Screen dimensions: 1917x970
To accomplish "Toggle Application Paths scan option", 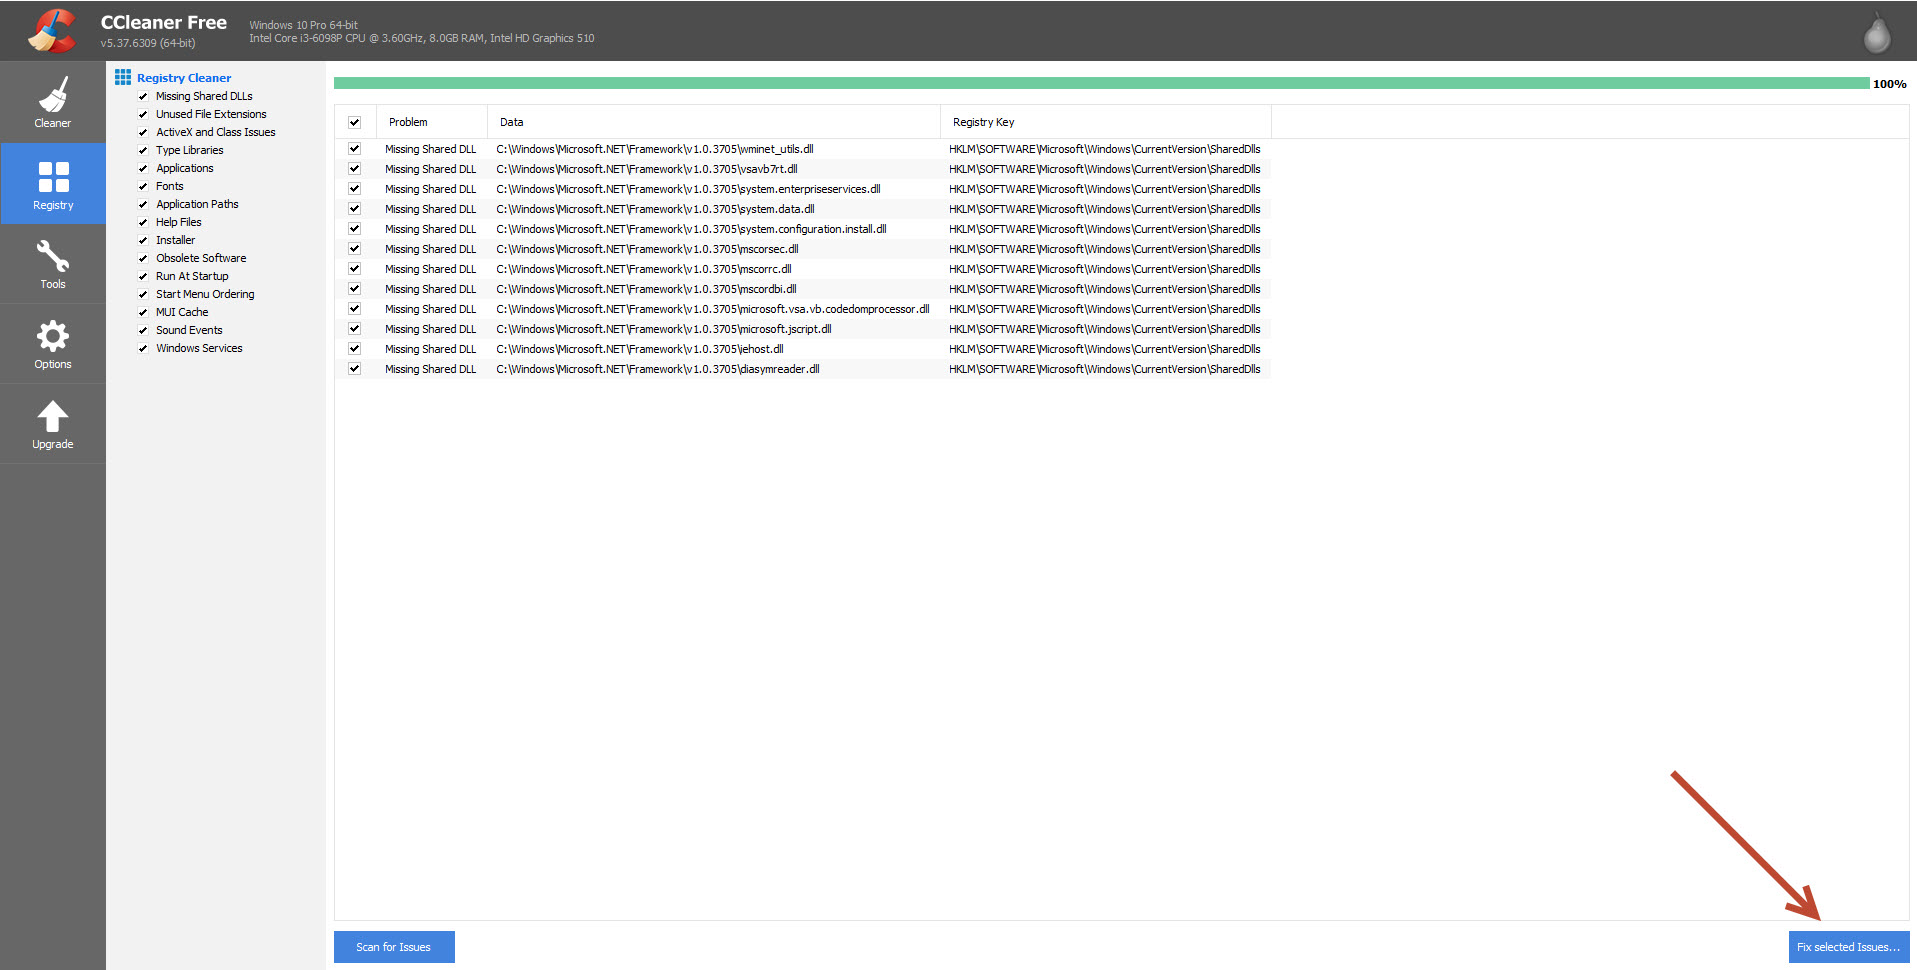I will 143,204.
